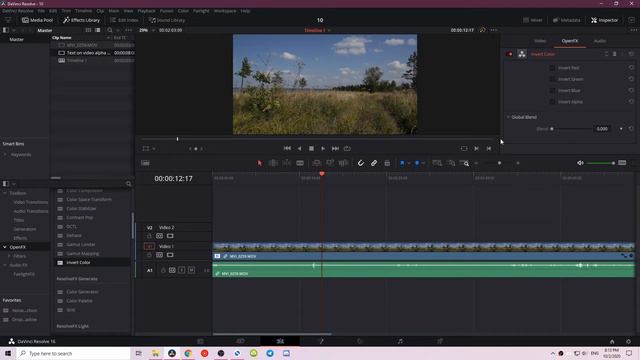This screenshot has height=360, width=640.
Task: Open the Mixer panel
Action: click(533, 20)
